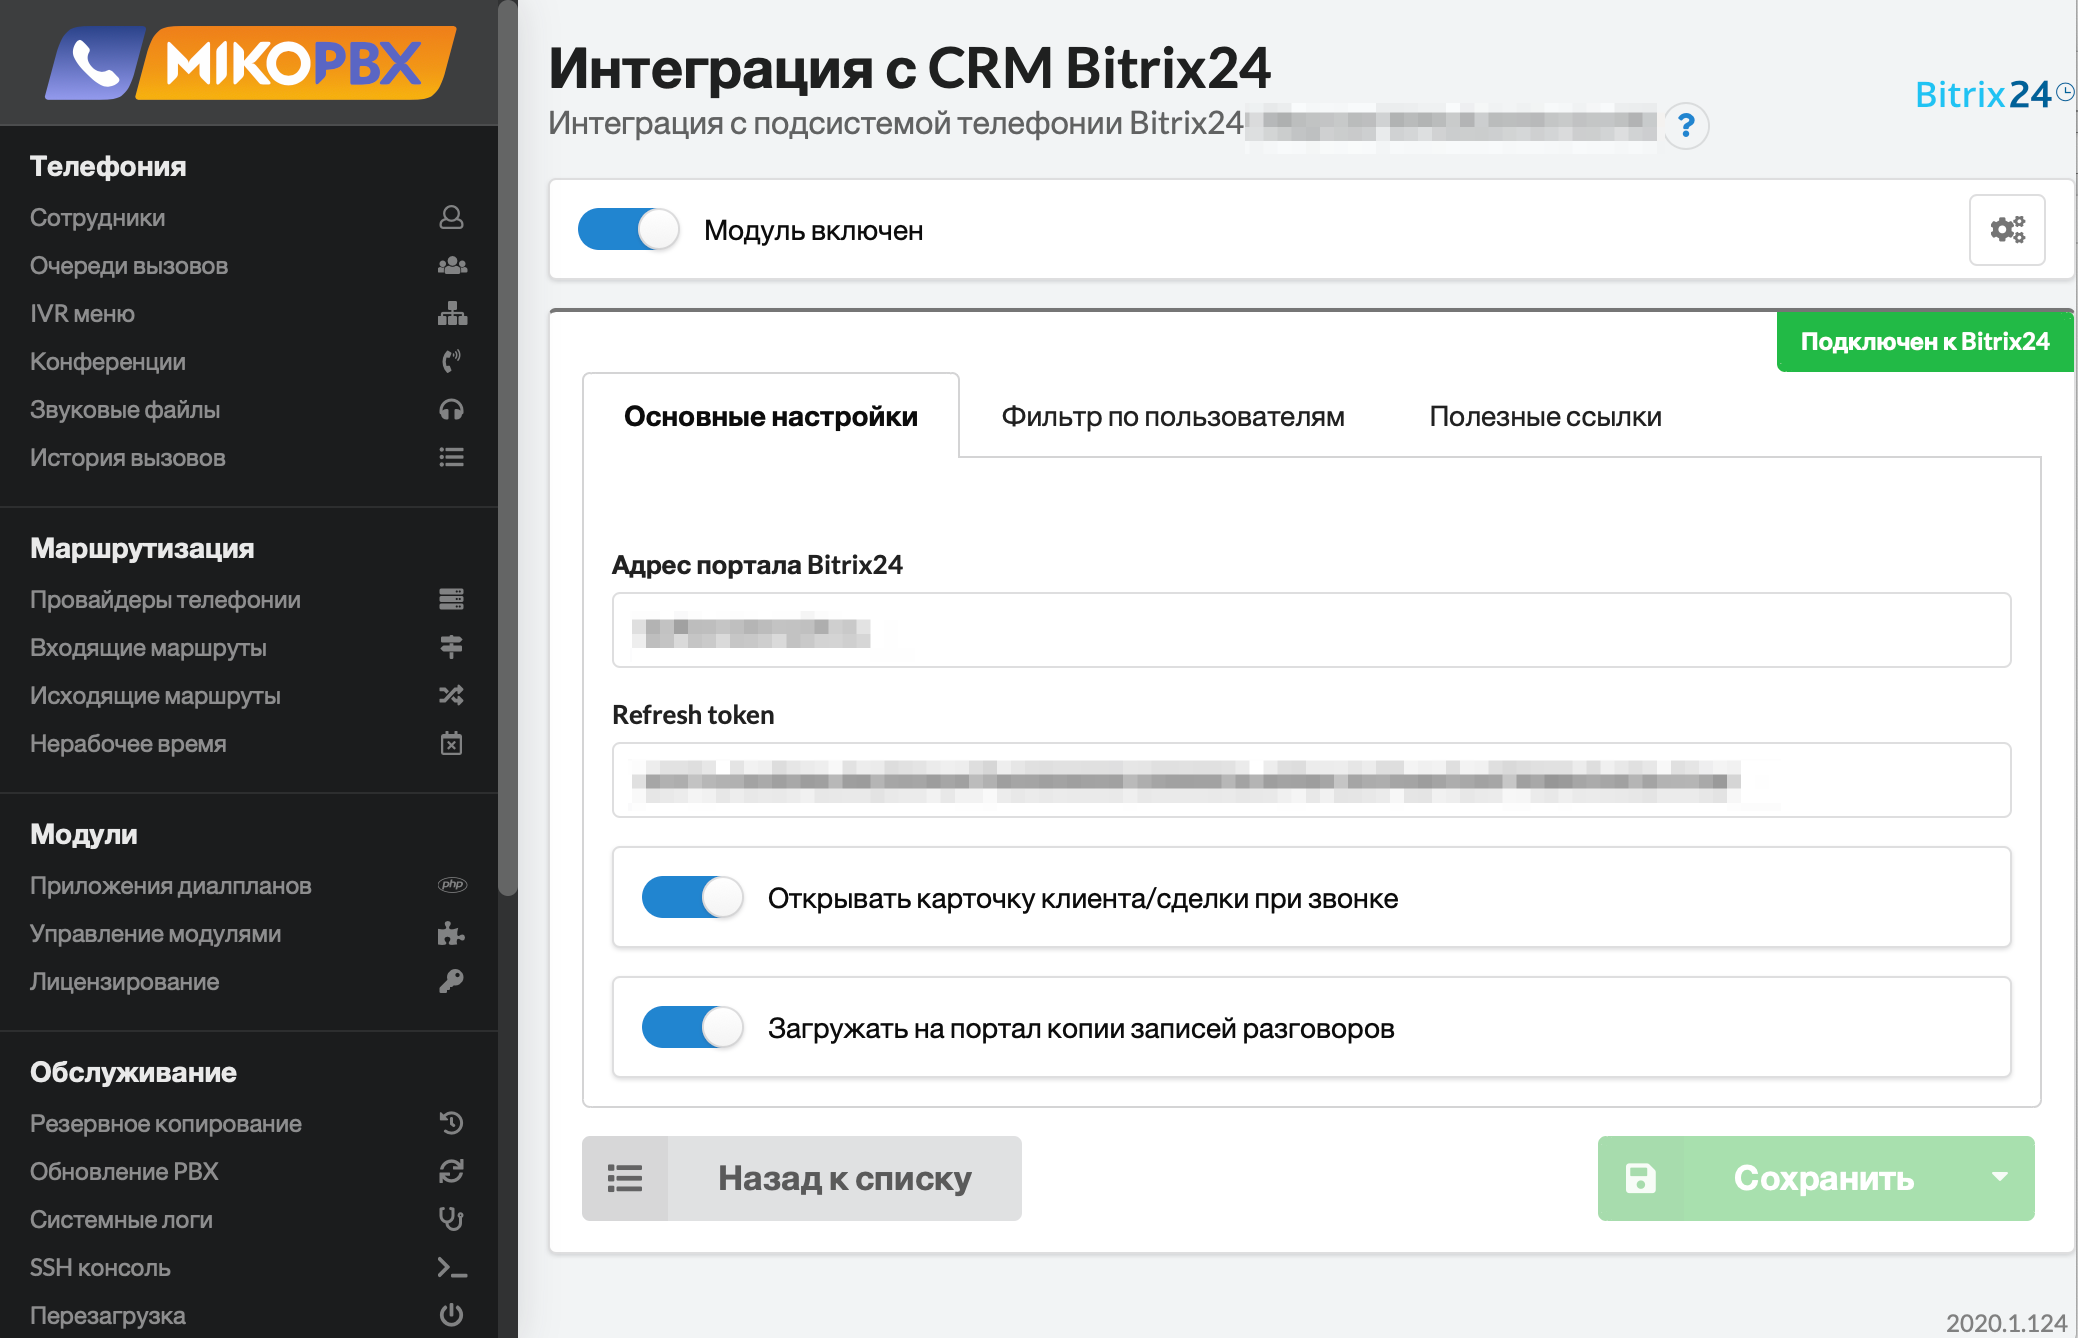
Task: Open IVR меню via sitemap icon
Action: [452, 313]
